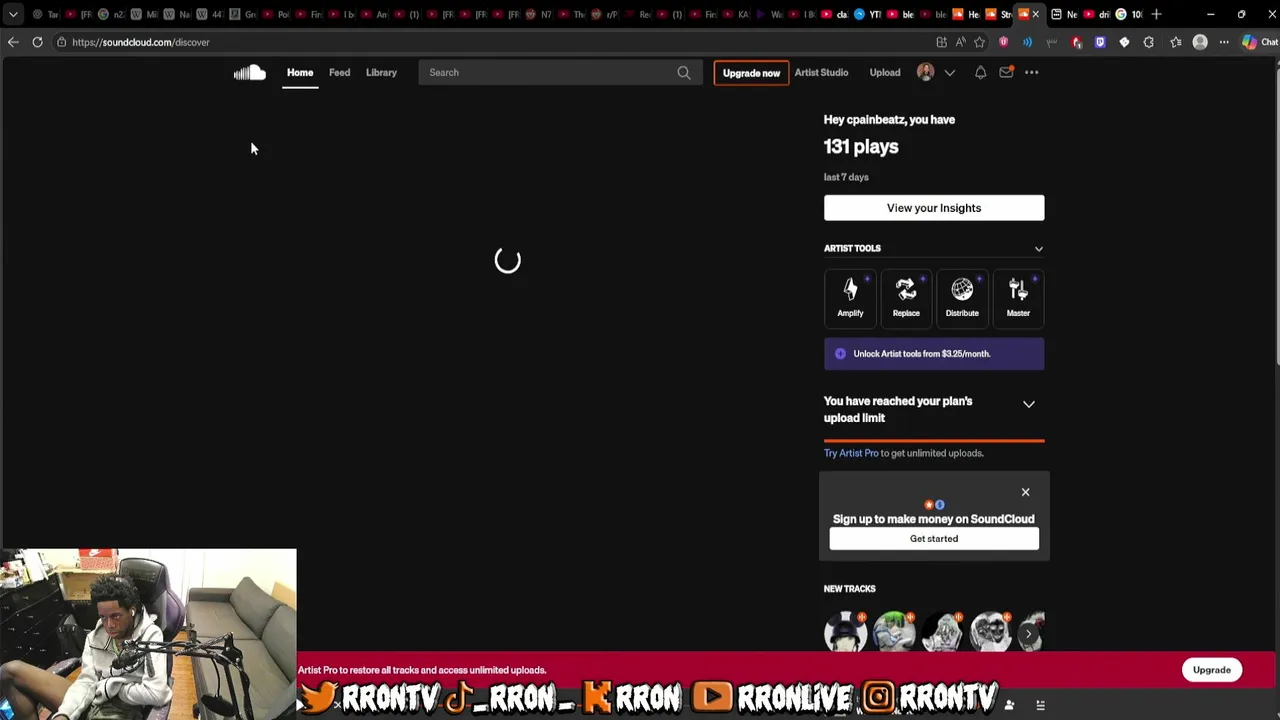
Task: Click the Get started button
Action: (x=934, y=539)
